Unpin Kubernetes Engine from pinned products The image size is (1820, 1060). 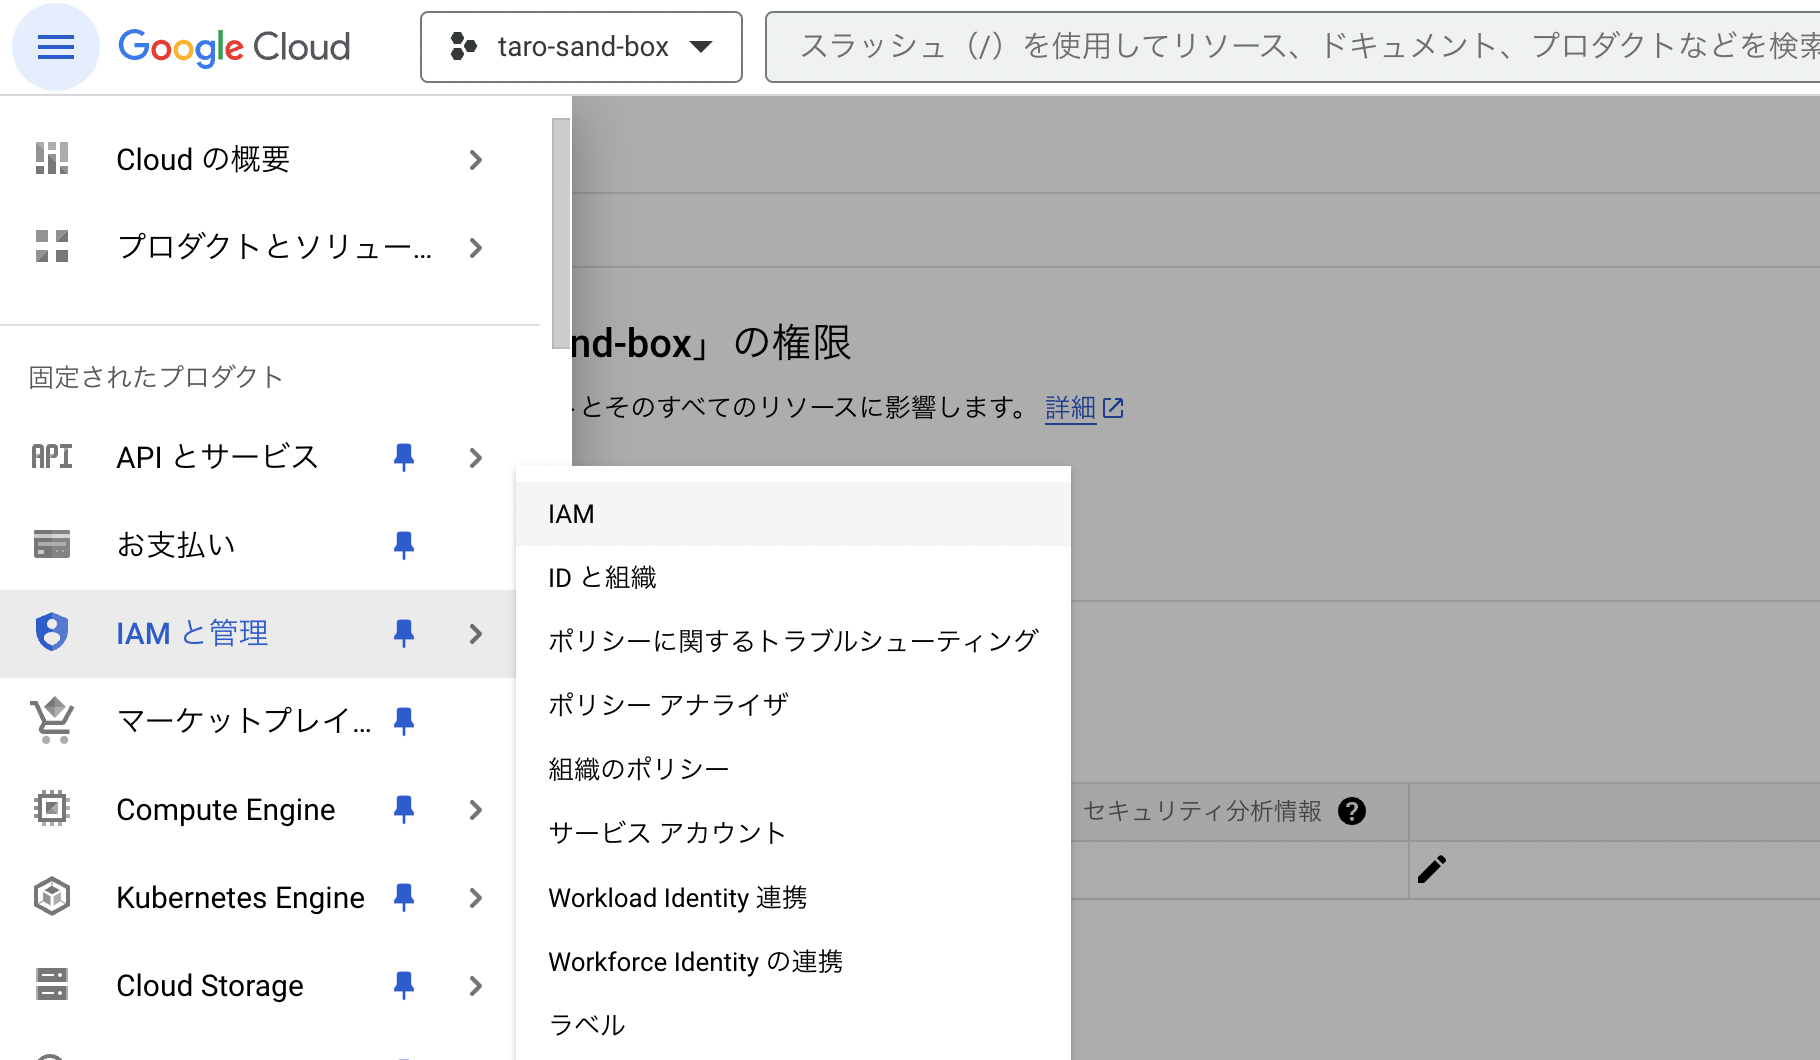(x=404, y=897)
